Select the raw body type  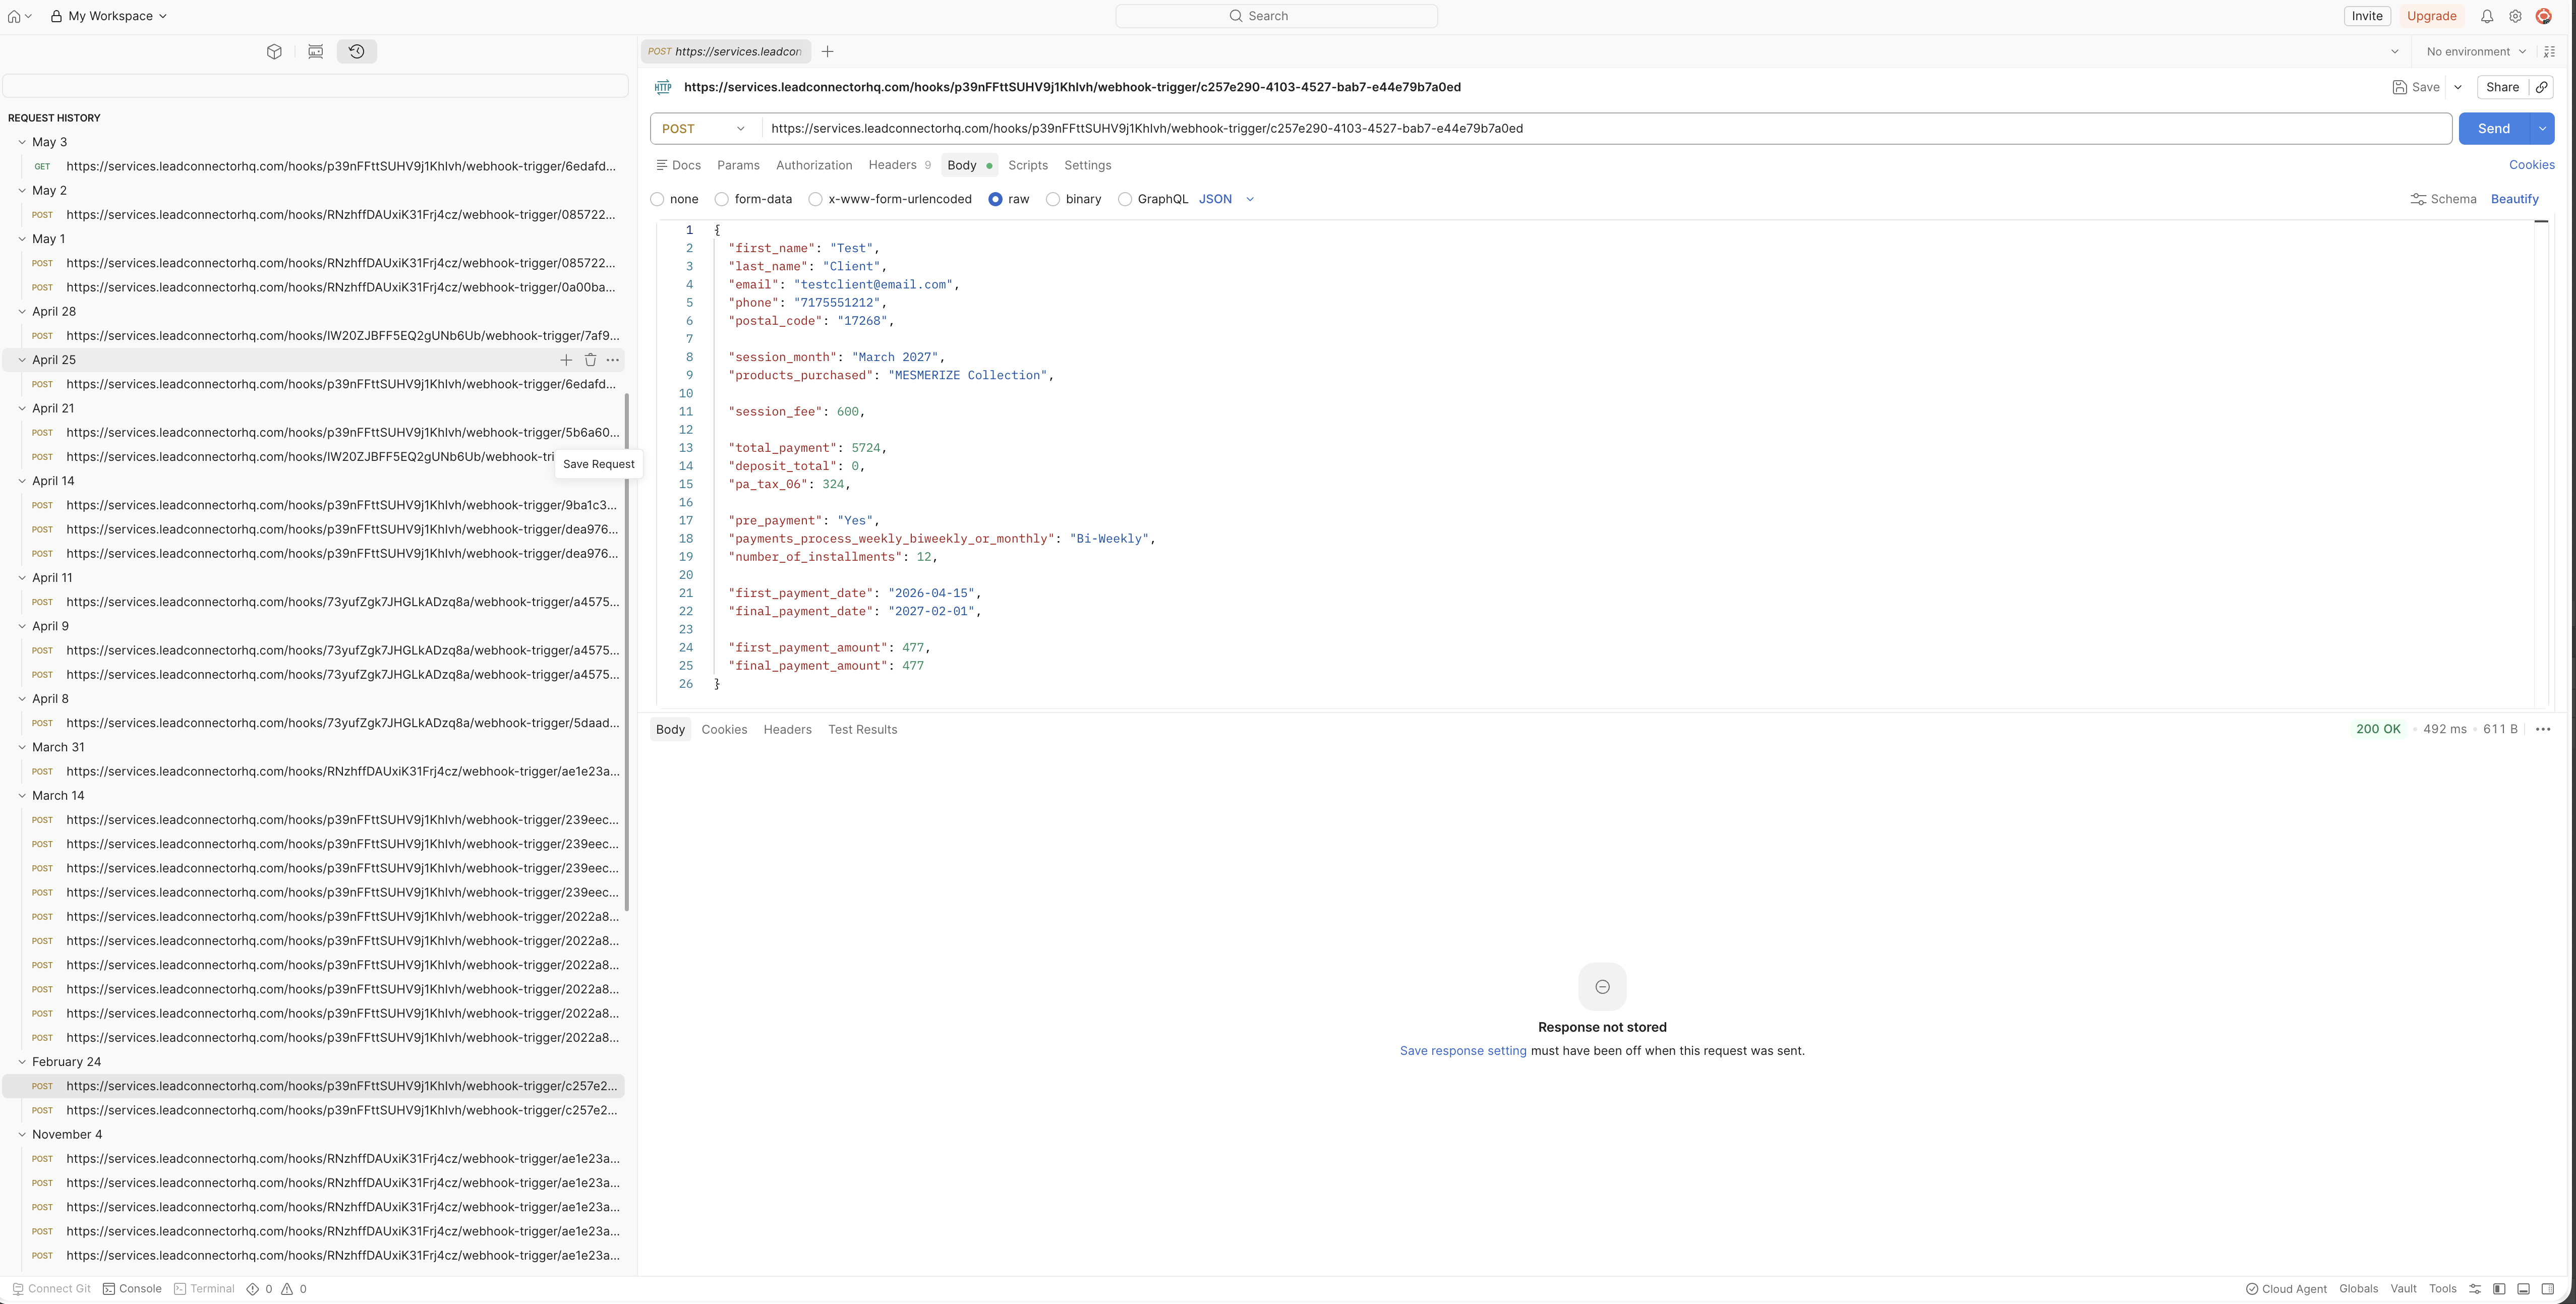(x=995, y=200)
